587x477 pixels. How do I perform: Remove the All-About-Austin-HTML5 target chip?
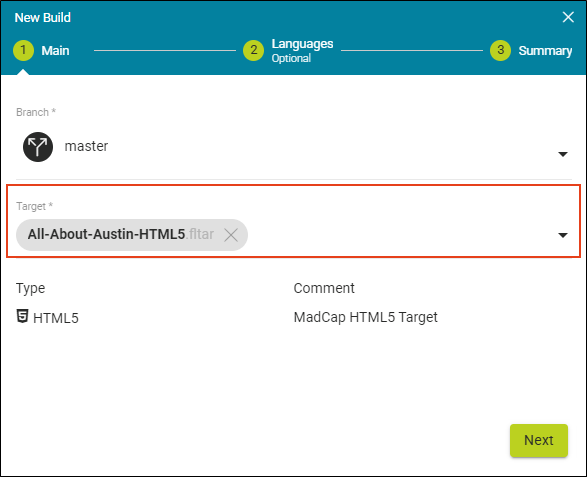click(x=231, y=235)
